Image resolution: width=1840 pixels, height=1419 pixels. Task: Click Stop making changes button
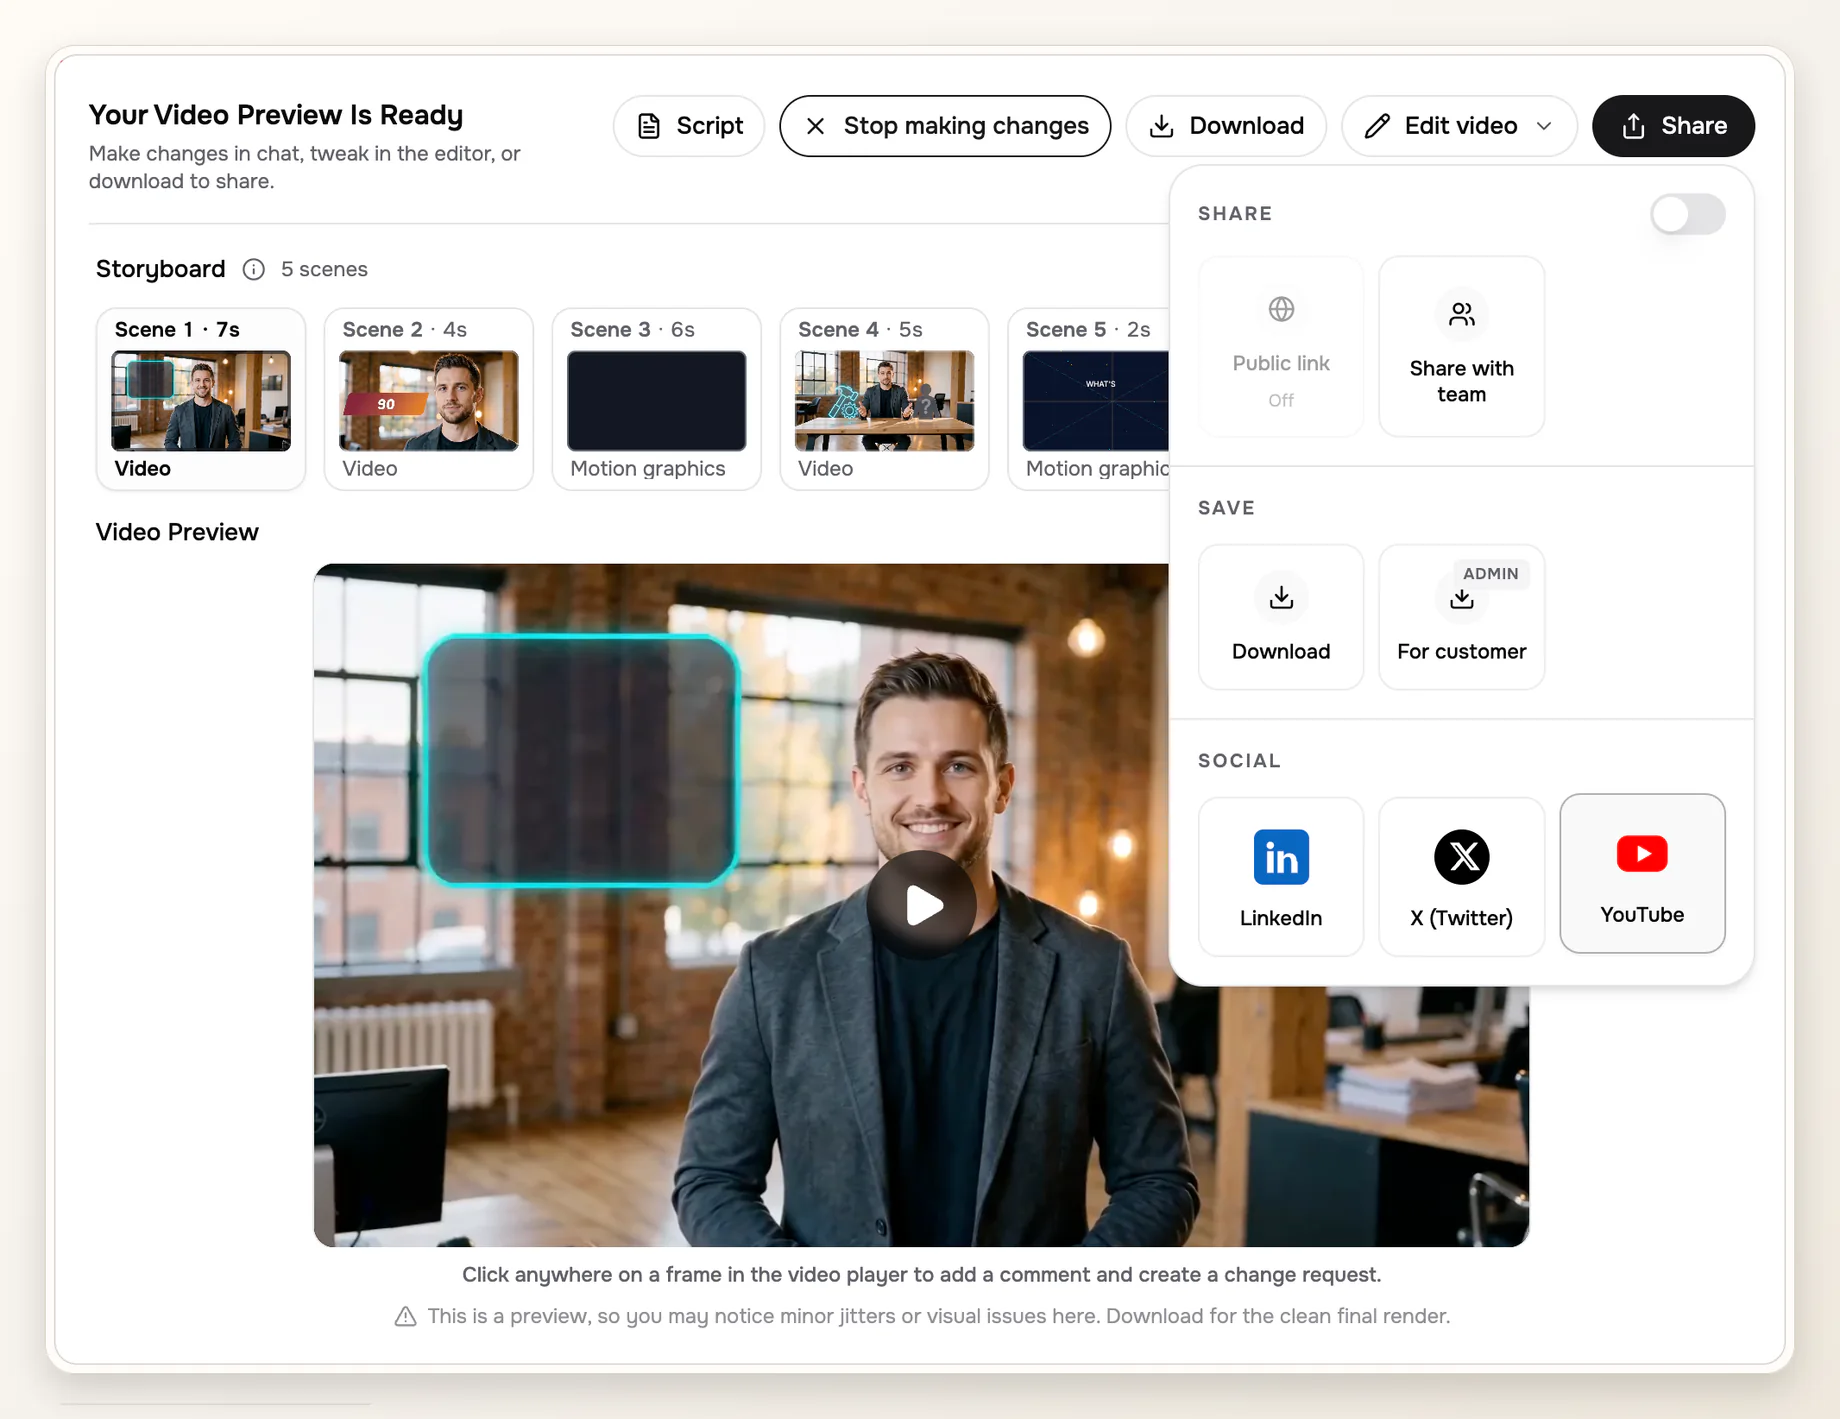coord(945,126)
